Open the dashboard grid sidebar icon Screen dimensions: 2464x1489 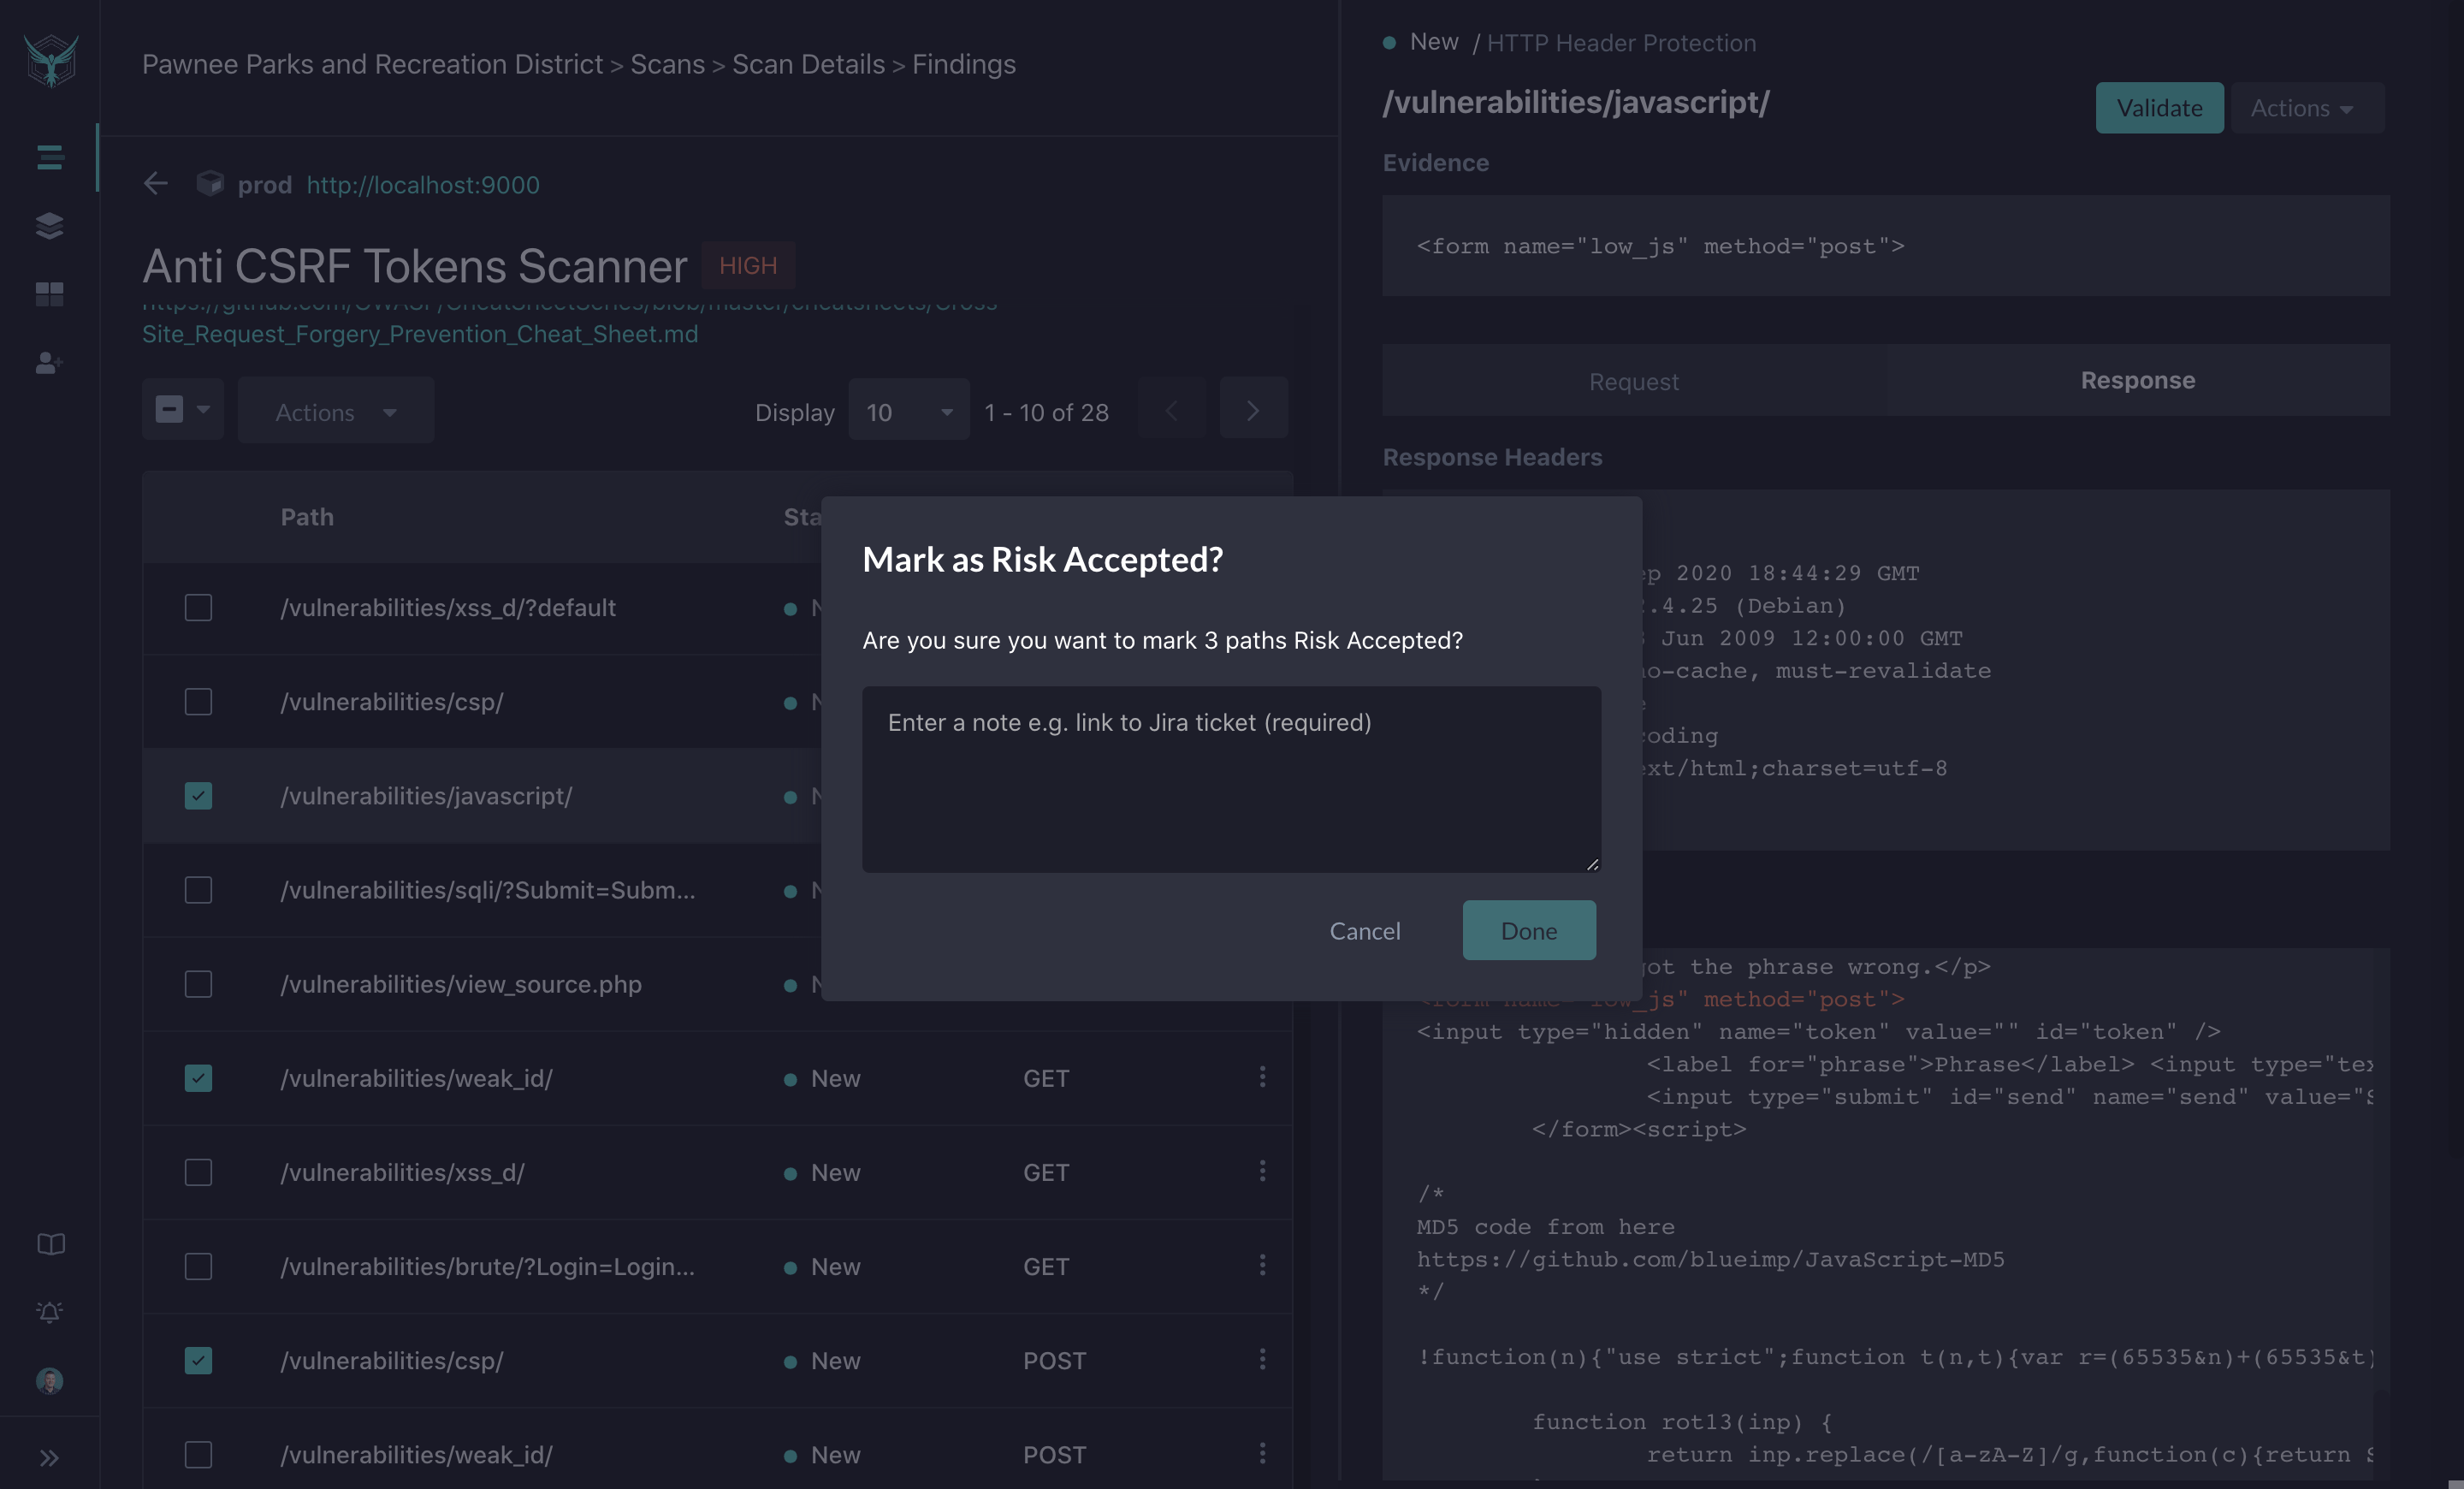pos(49,293)
